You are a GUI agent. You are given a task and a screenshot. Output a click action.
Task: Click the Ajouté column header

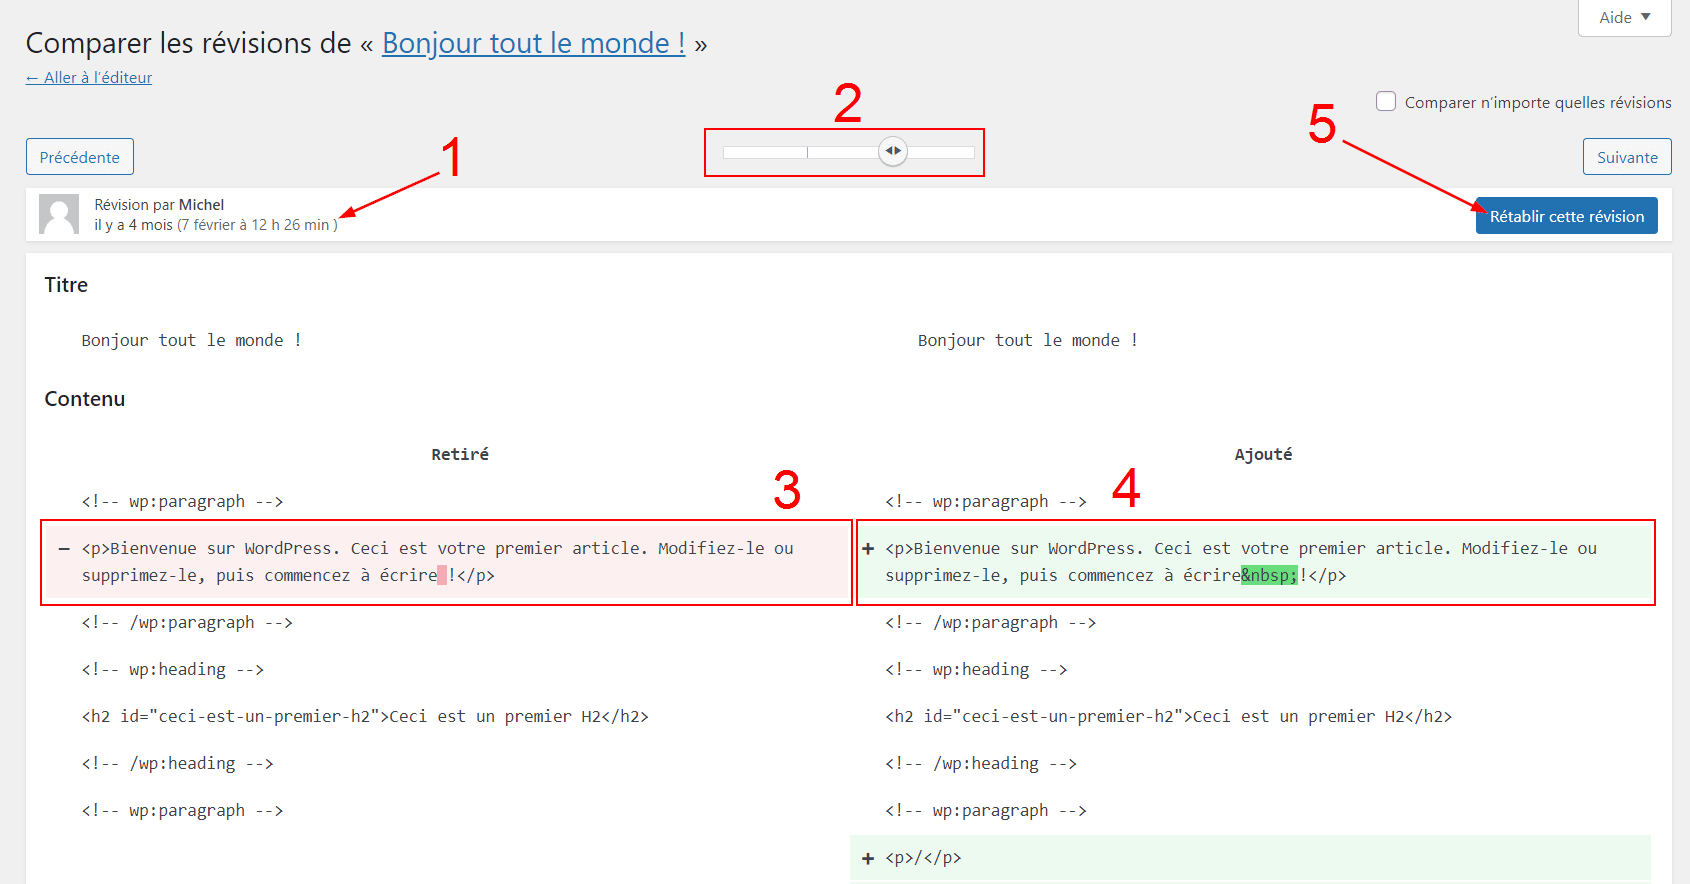click(1263, 454)
